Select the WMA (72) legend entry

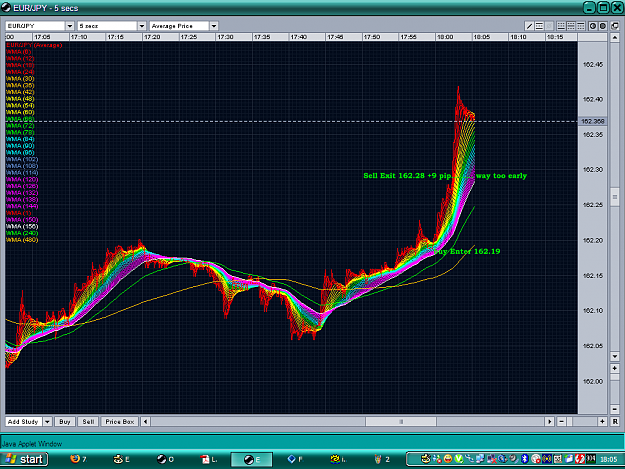[20, 126]
